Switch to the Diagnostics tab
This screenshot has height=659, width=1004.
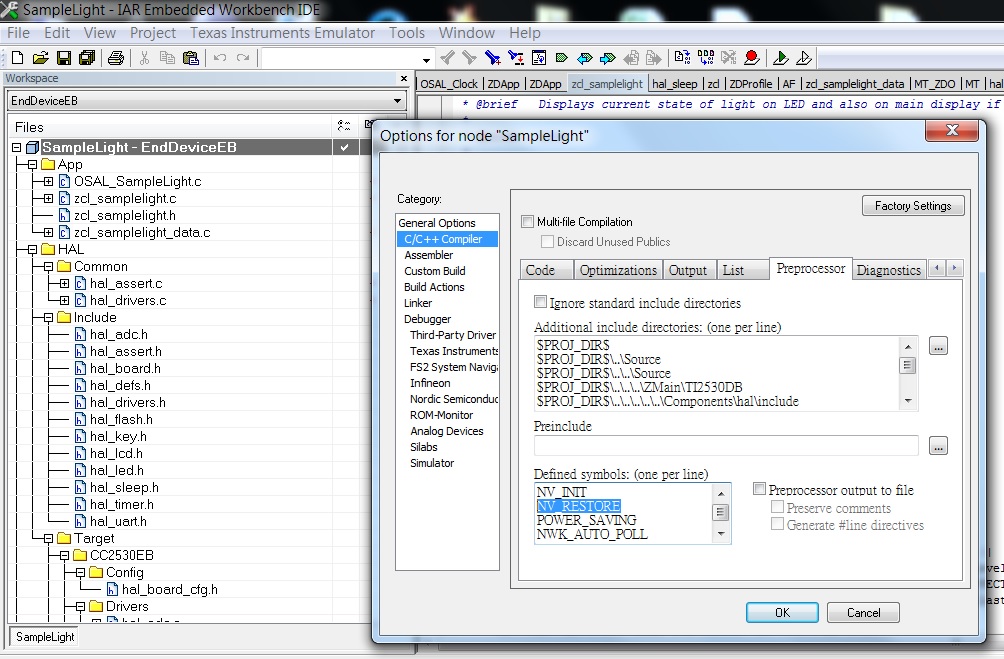point(889,270)
